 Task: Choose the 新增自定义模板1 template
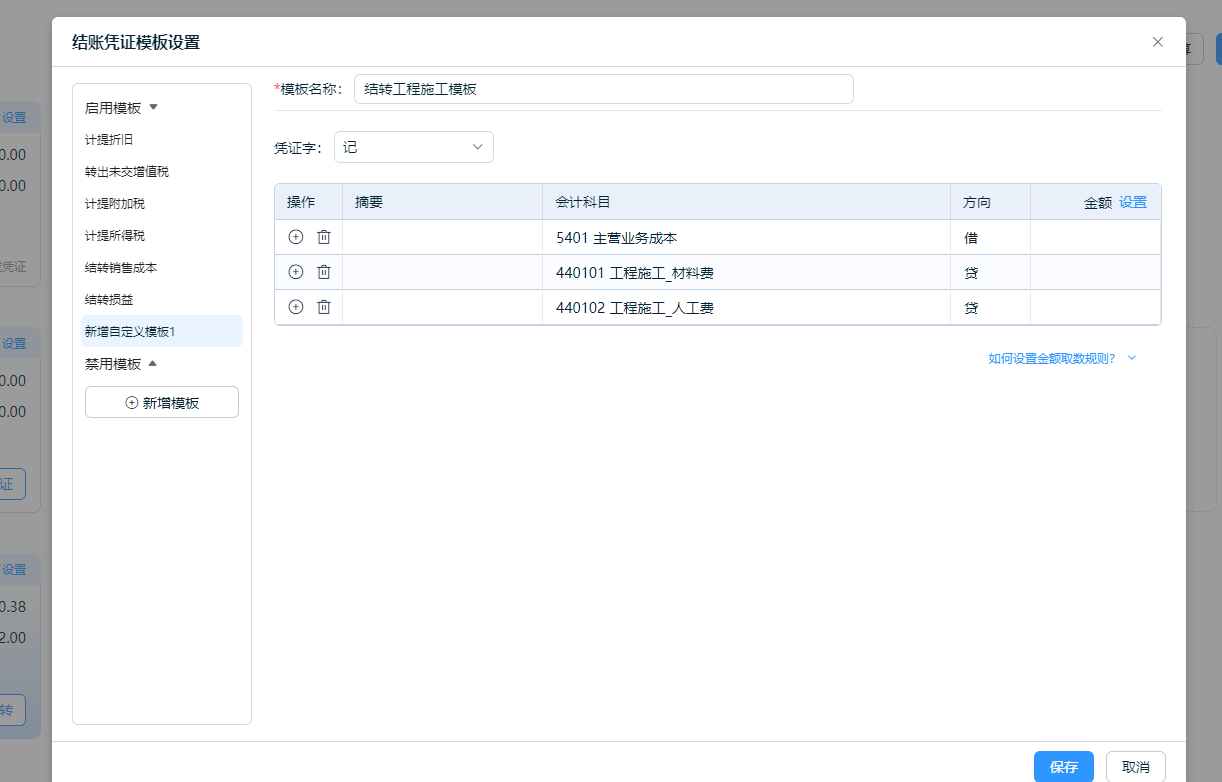point(130,331)
